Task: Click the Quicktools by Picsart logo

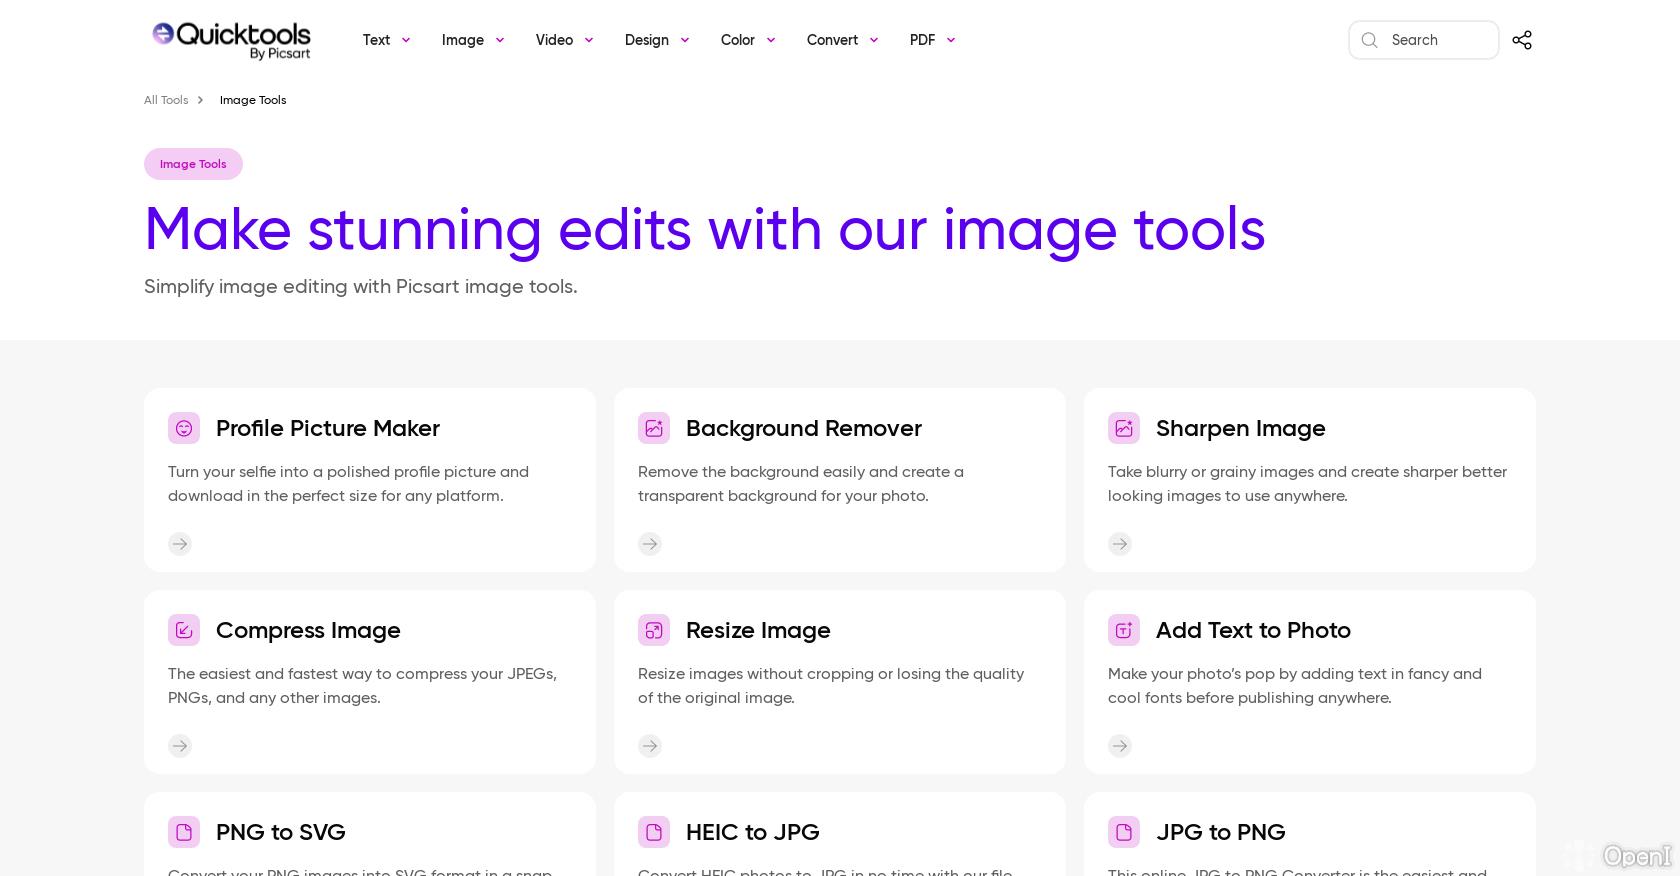Action: coord(231,40)
